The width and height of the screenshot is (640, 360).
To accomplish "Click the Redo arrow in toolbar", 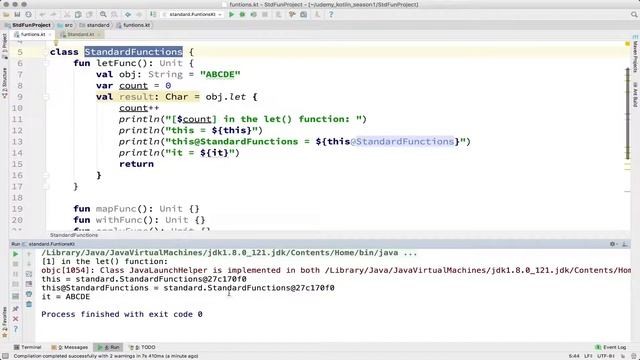I will click(x=53, y=14).
